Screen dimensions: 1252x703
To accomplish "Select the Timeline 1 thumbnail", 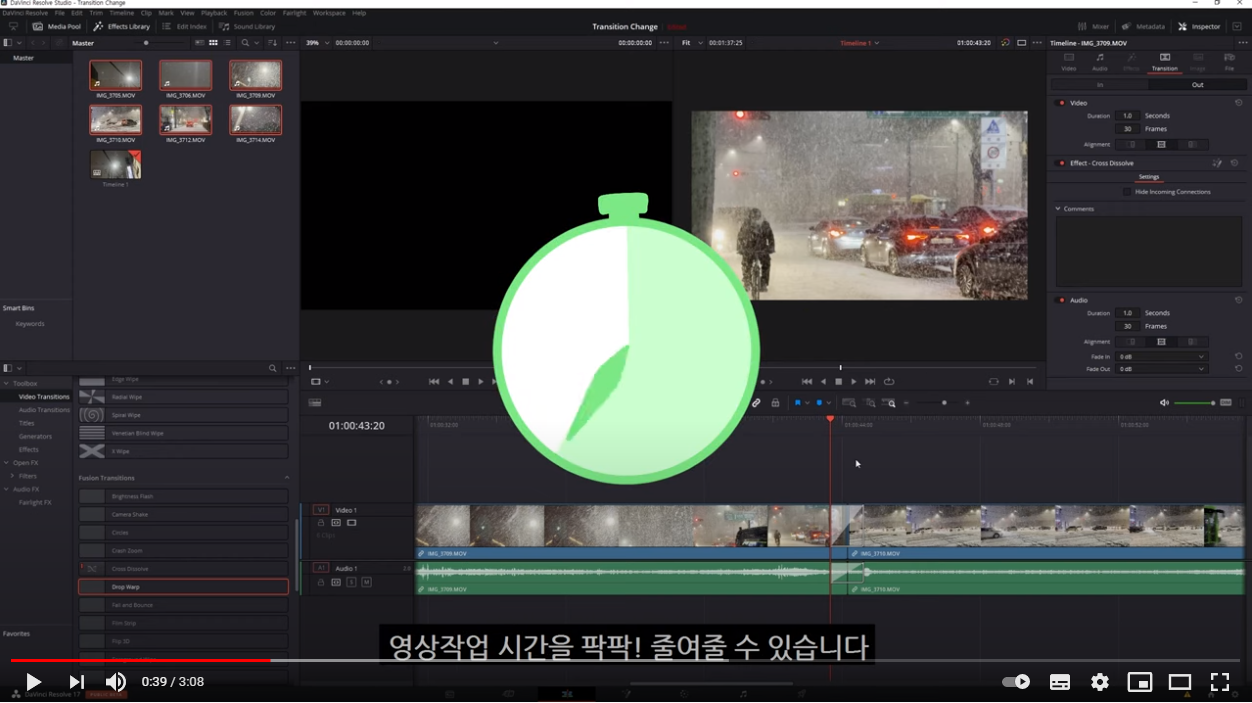I will 115,165.
